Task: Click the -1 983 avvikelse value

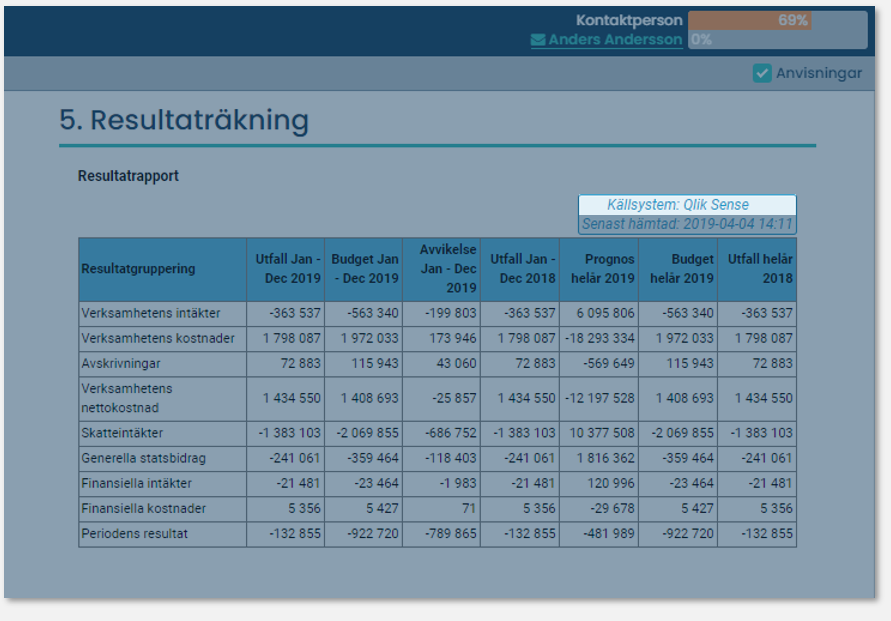Action: (x=457, y=484)
